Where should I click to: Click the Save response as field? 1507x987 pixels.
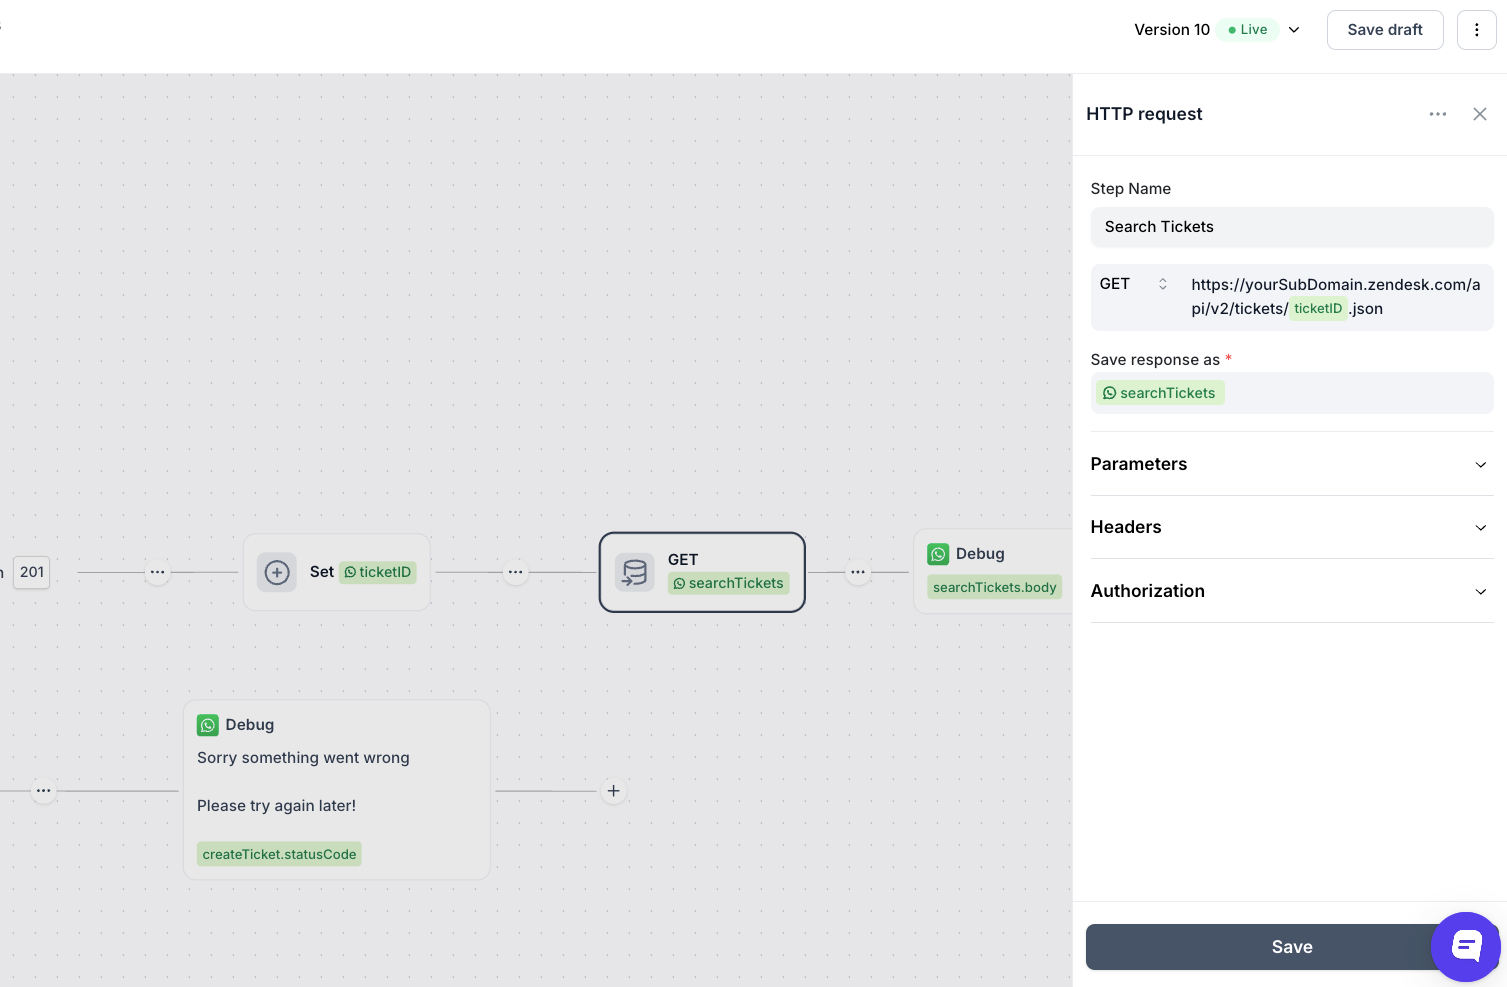[x=1292, y=393]
